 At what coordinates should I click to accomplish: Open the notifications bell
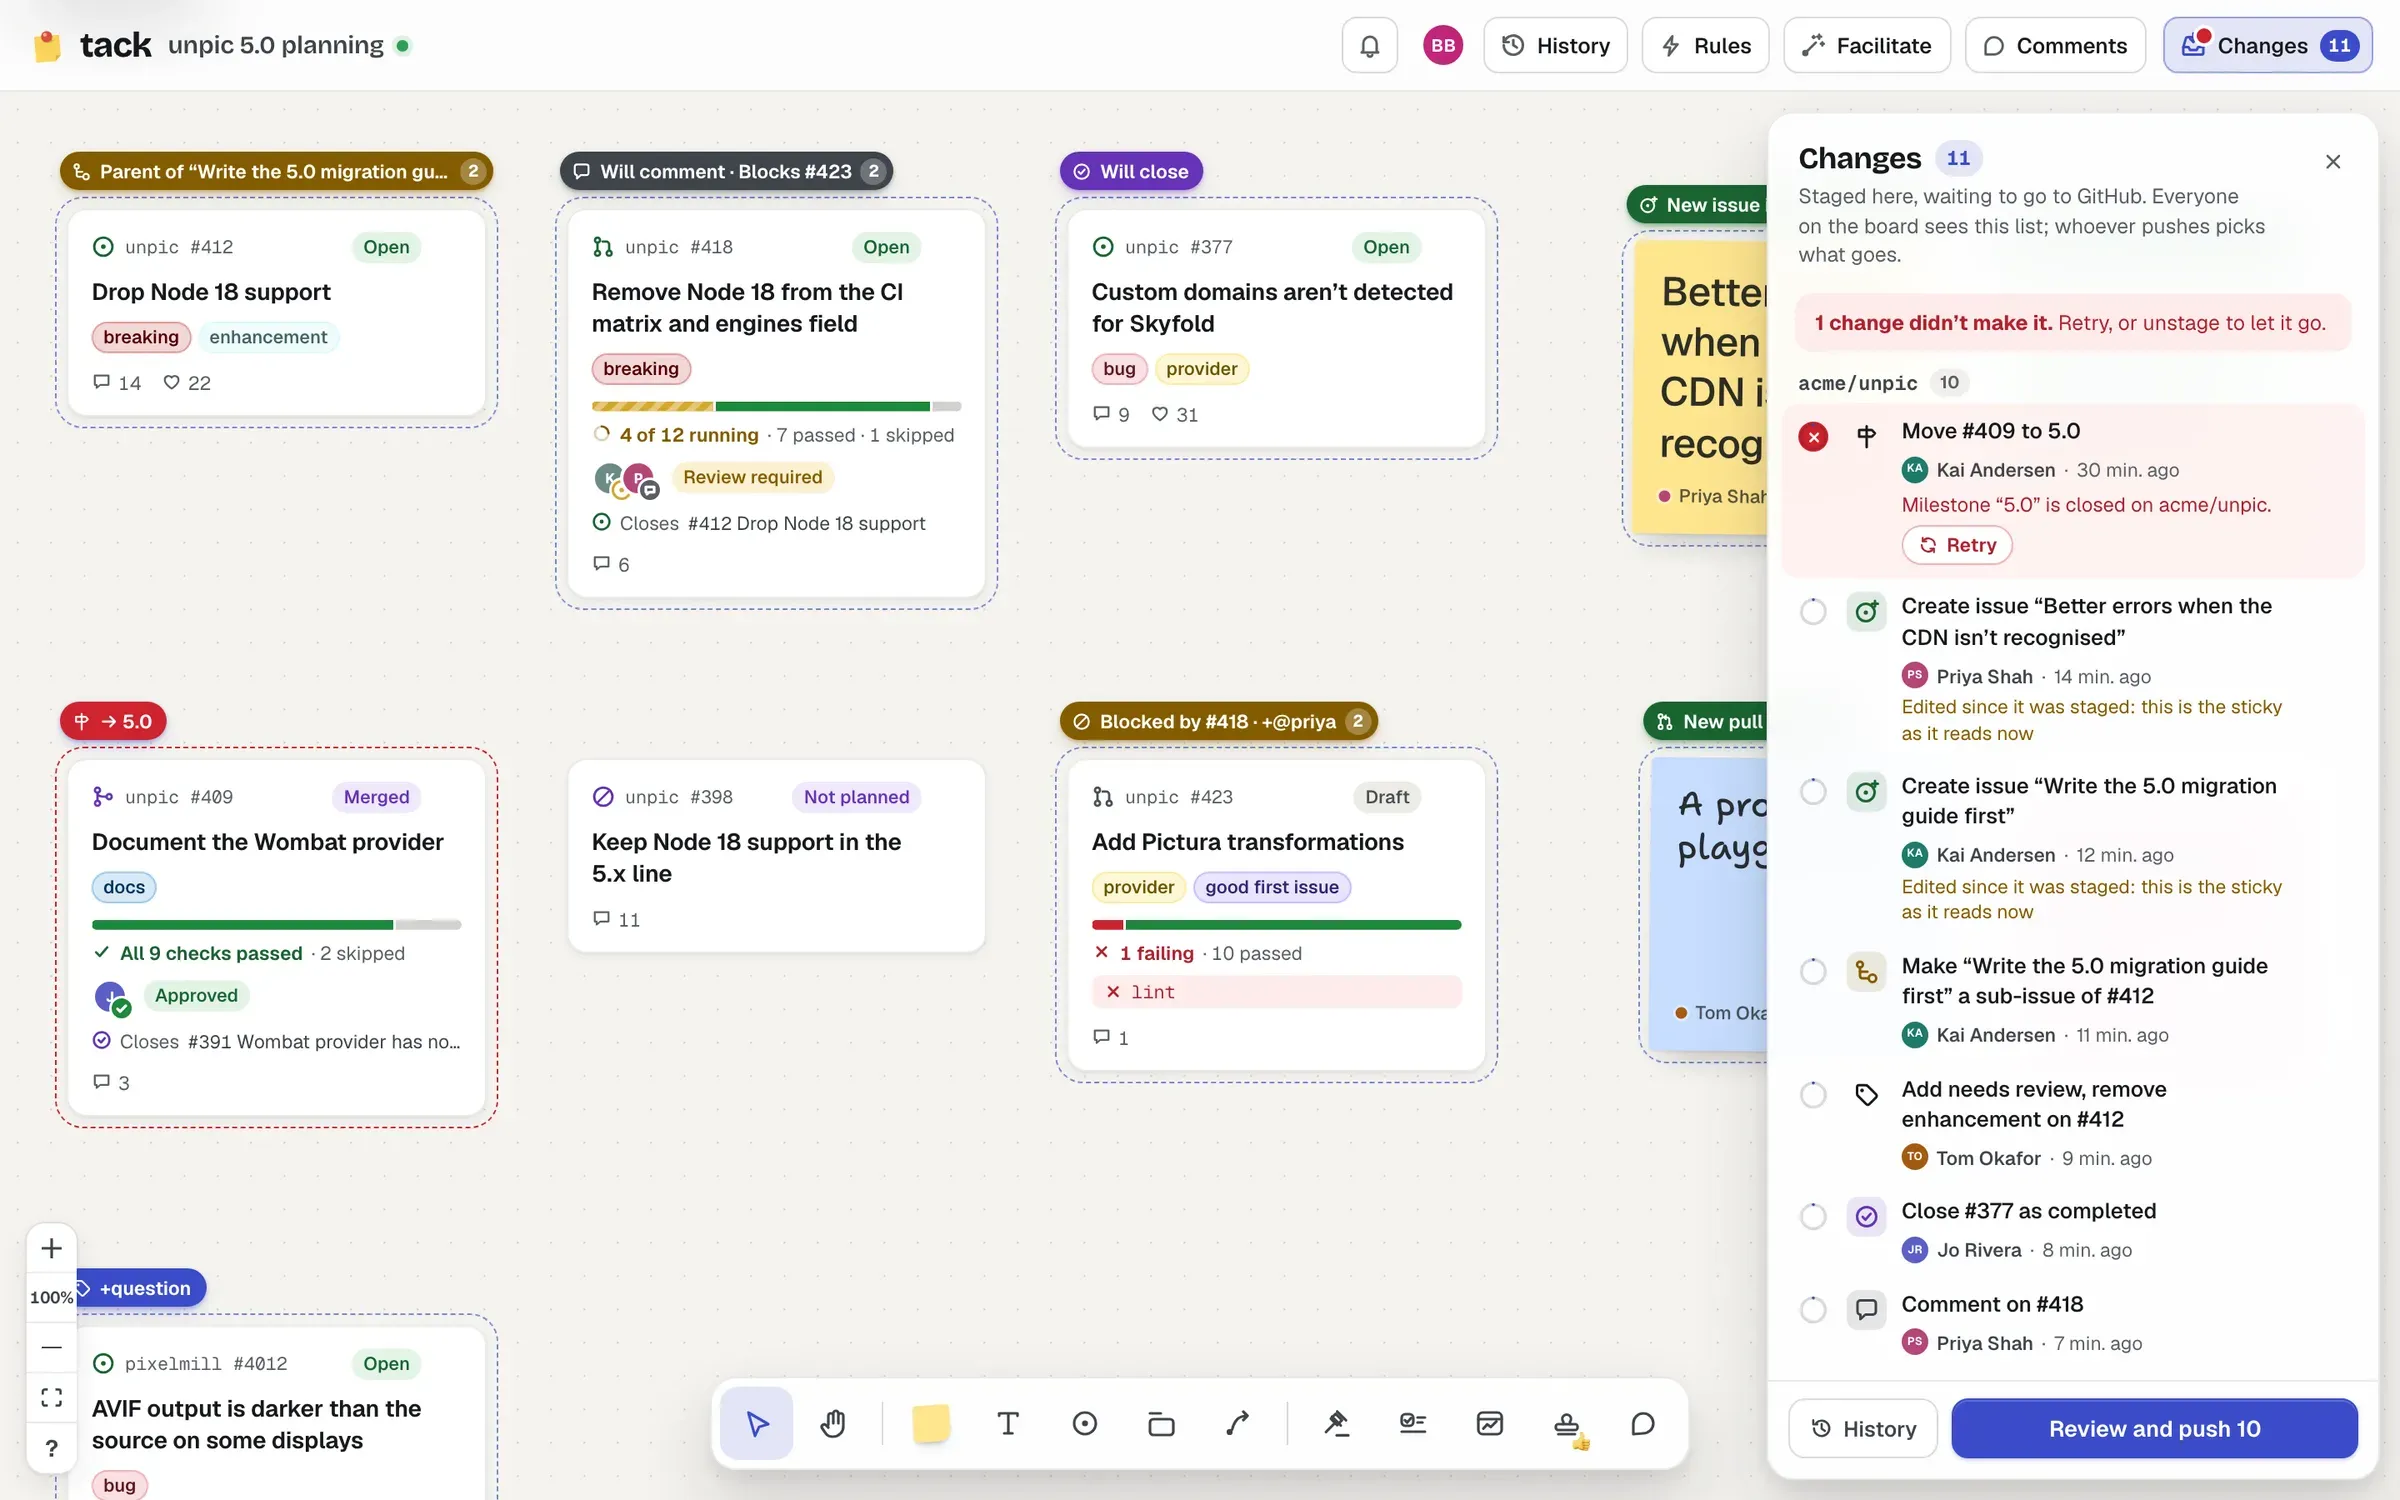click(x=1369, y=45)
